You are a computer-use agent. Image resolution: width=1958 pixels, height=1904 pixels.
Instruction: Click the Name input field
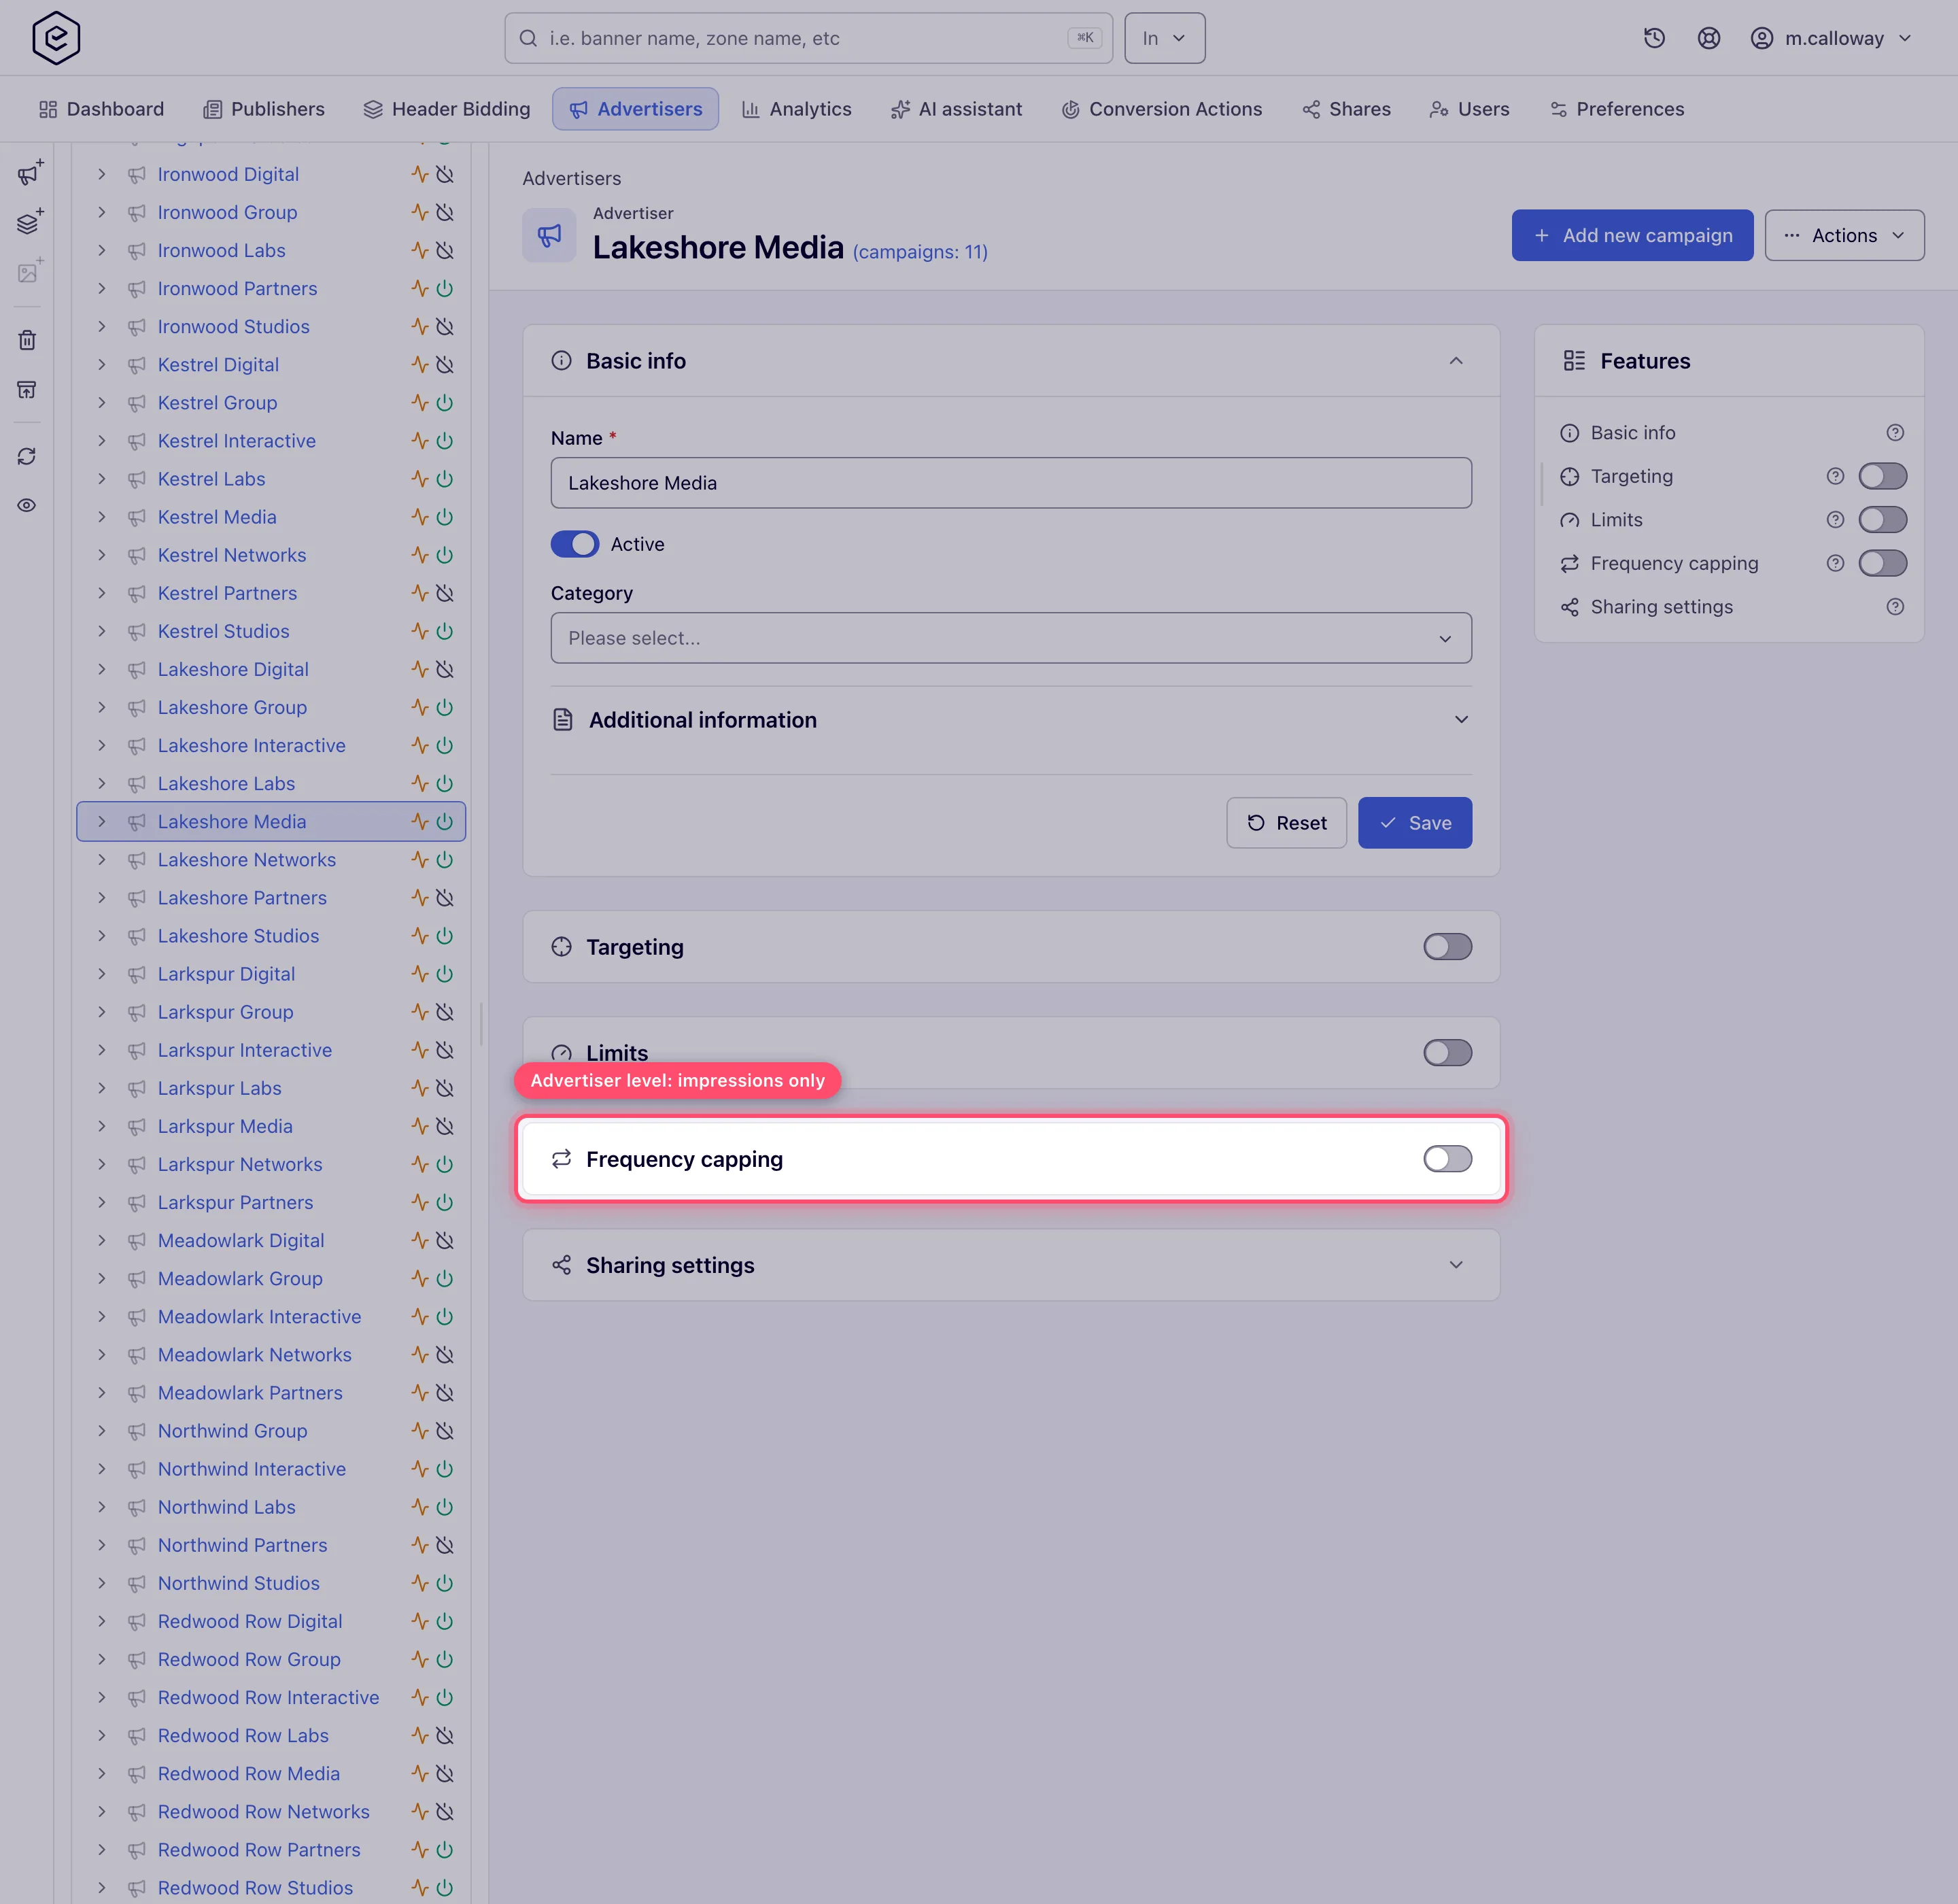tap(1011, 483)
